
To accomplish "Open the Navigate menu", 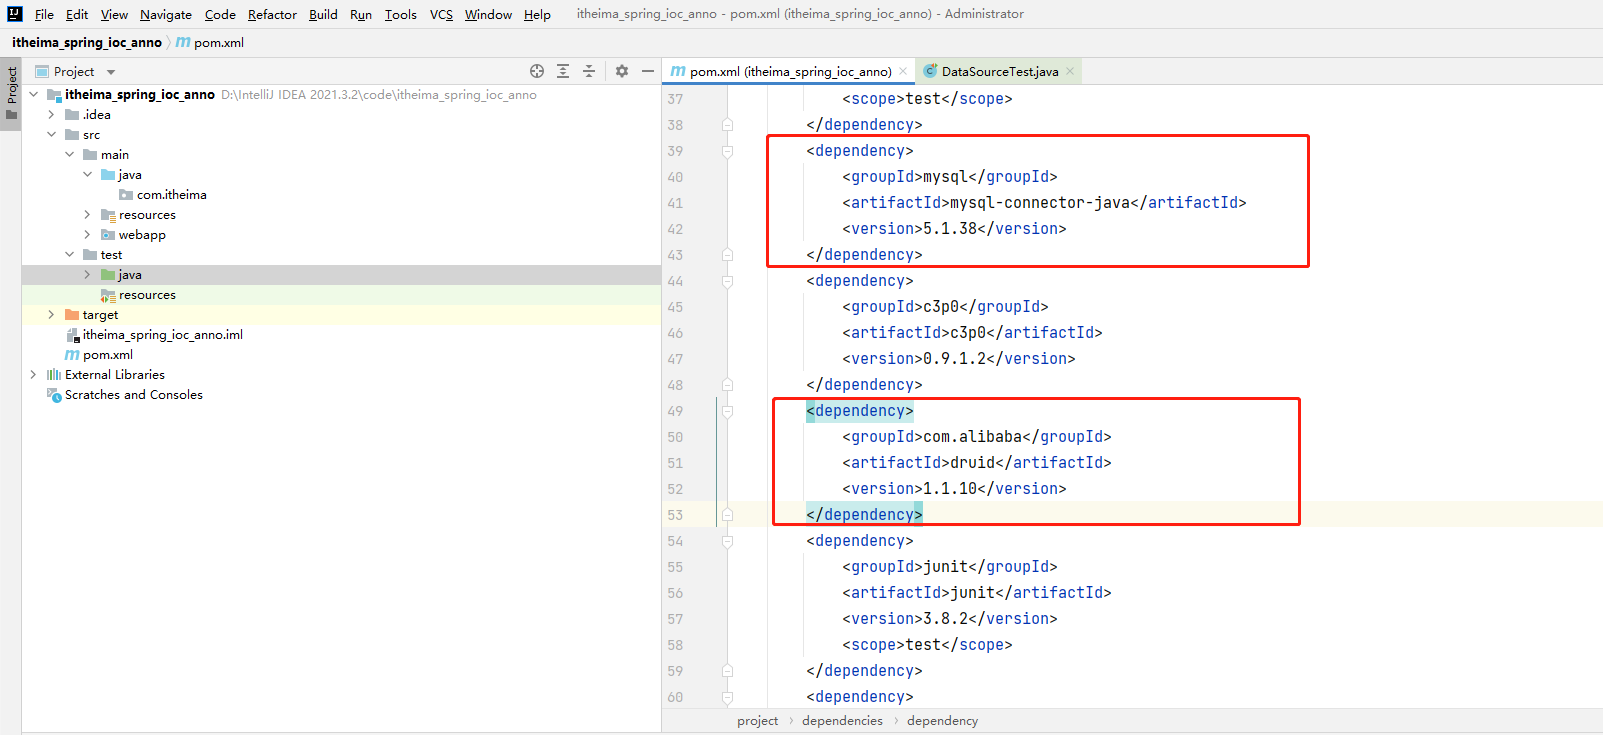I will [166, 14].
